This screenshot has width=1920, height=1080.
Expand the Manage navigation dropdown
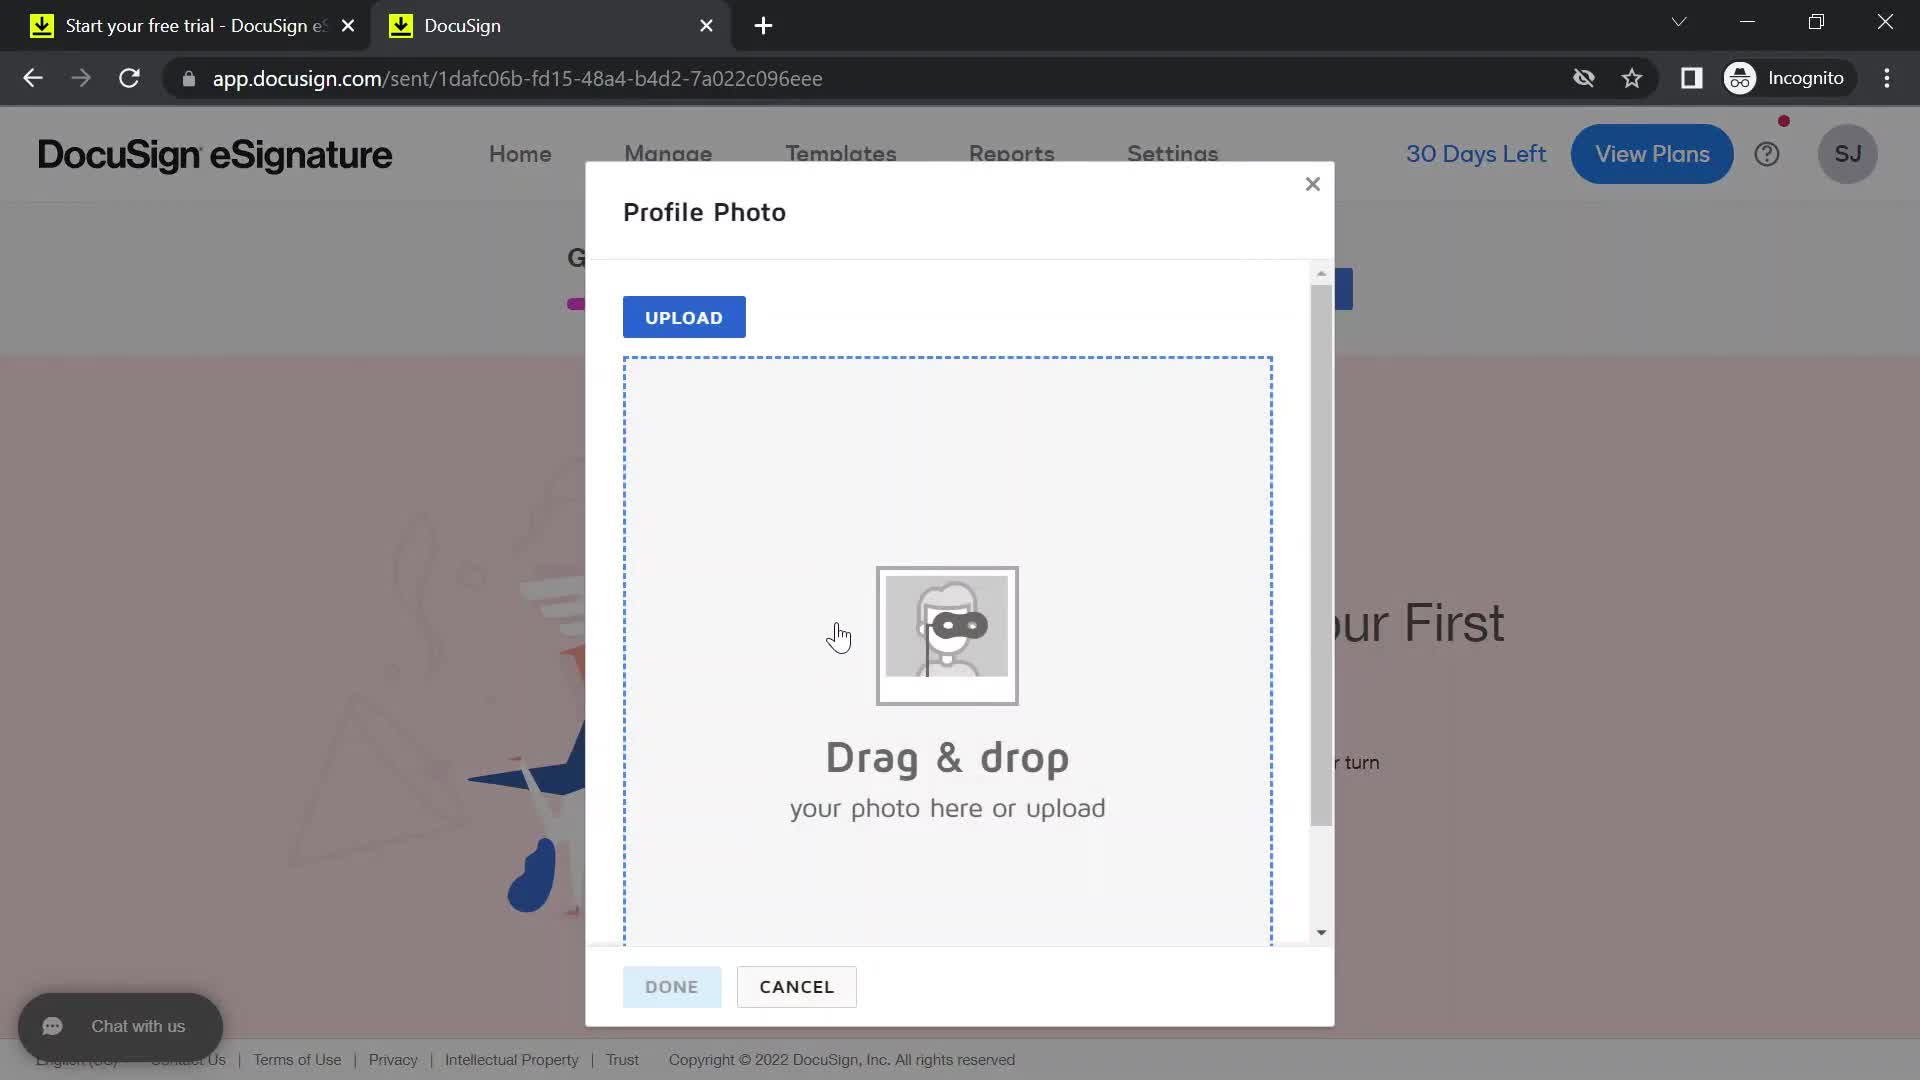pyautogui.click(x=665, y=154)
